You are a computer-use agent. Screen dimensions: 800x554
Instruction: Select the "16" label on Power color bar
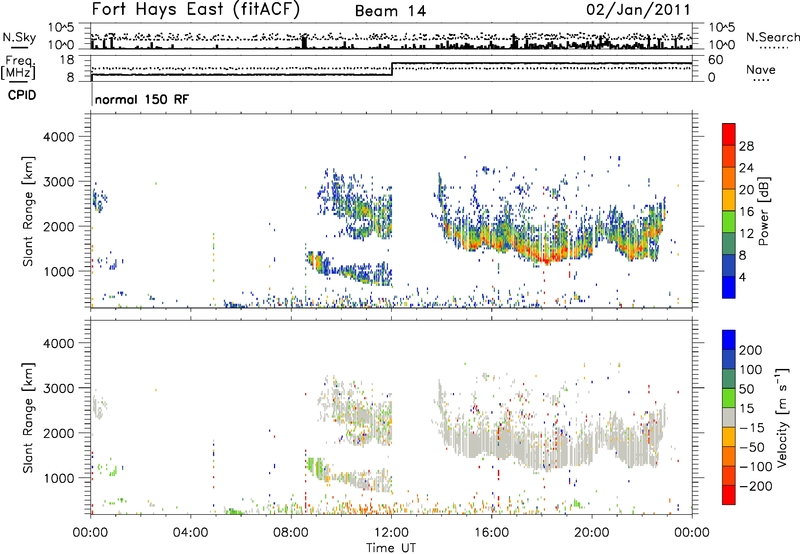(746, 212)
